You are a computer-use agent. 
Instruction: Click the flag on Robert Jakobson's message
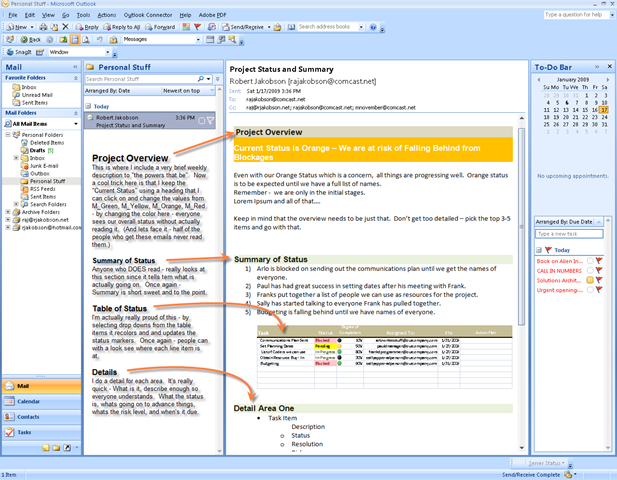pyautogui.click(x=211, y=120)
